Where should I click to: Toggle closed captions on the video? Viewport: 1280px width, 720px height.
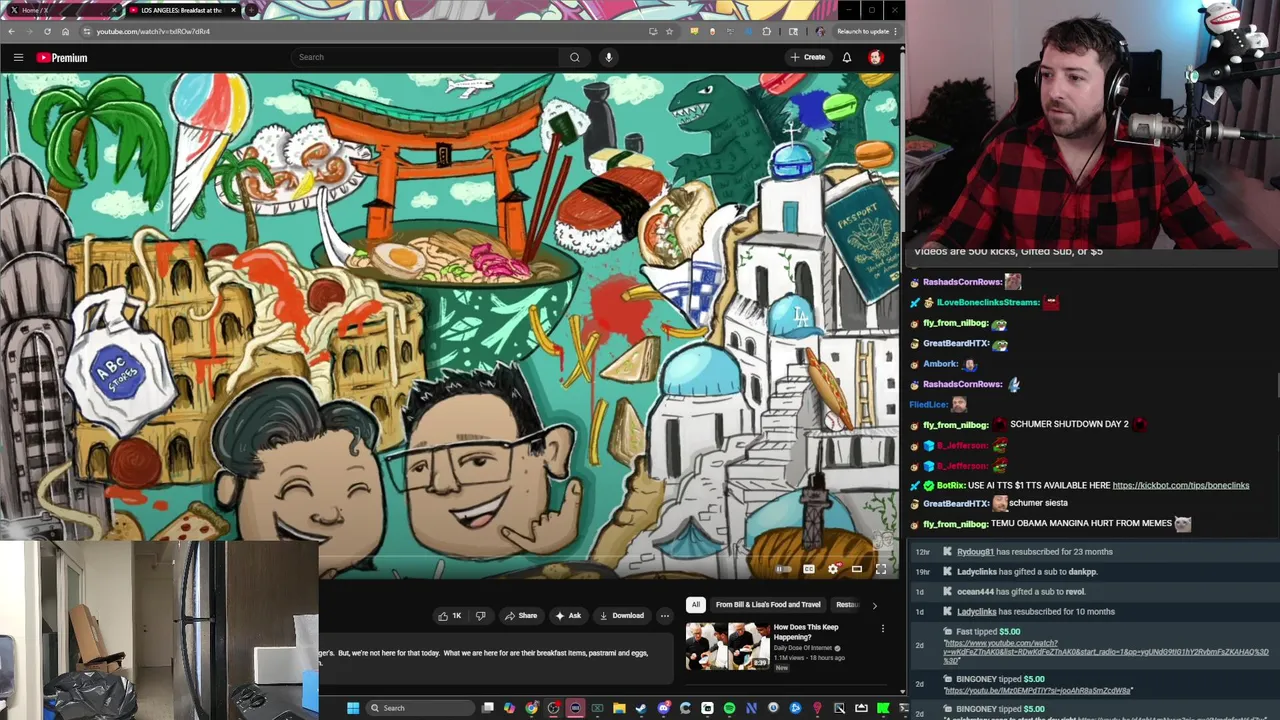coord(808,569)
